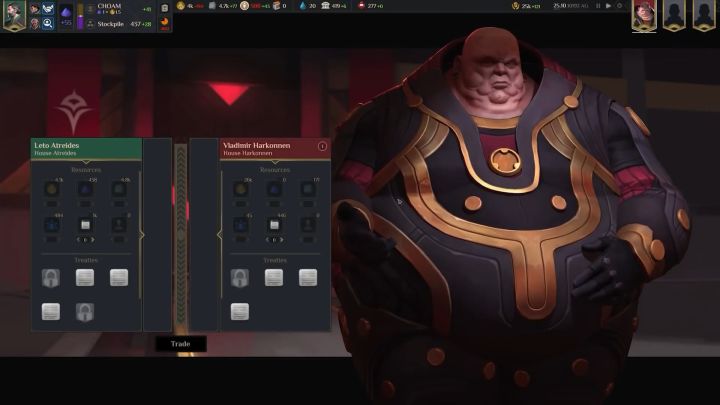Expand Atreides offer panel arrow
This screenshot has width=720, height=405.
(142, 235)
